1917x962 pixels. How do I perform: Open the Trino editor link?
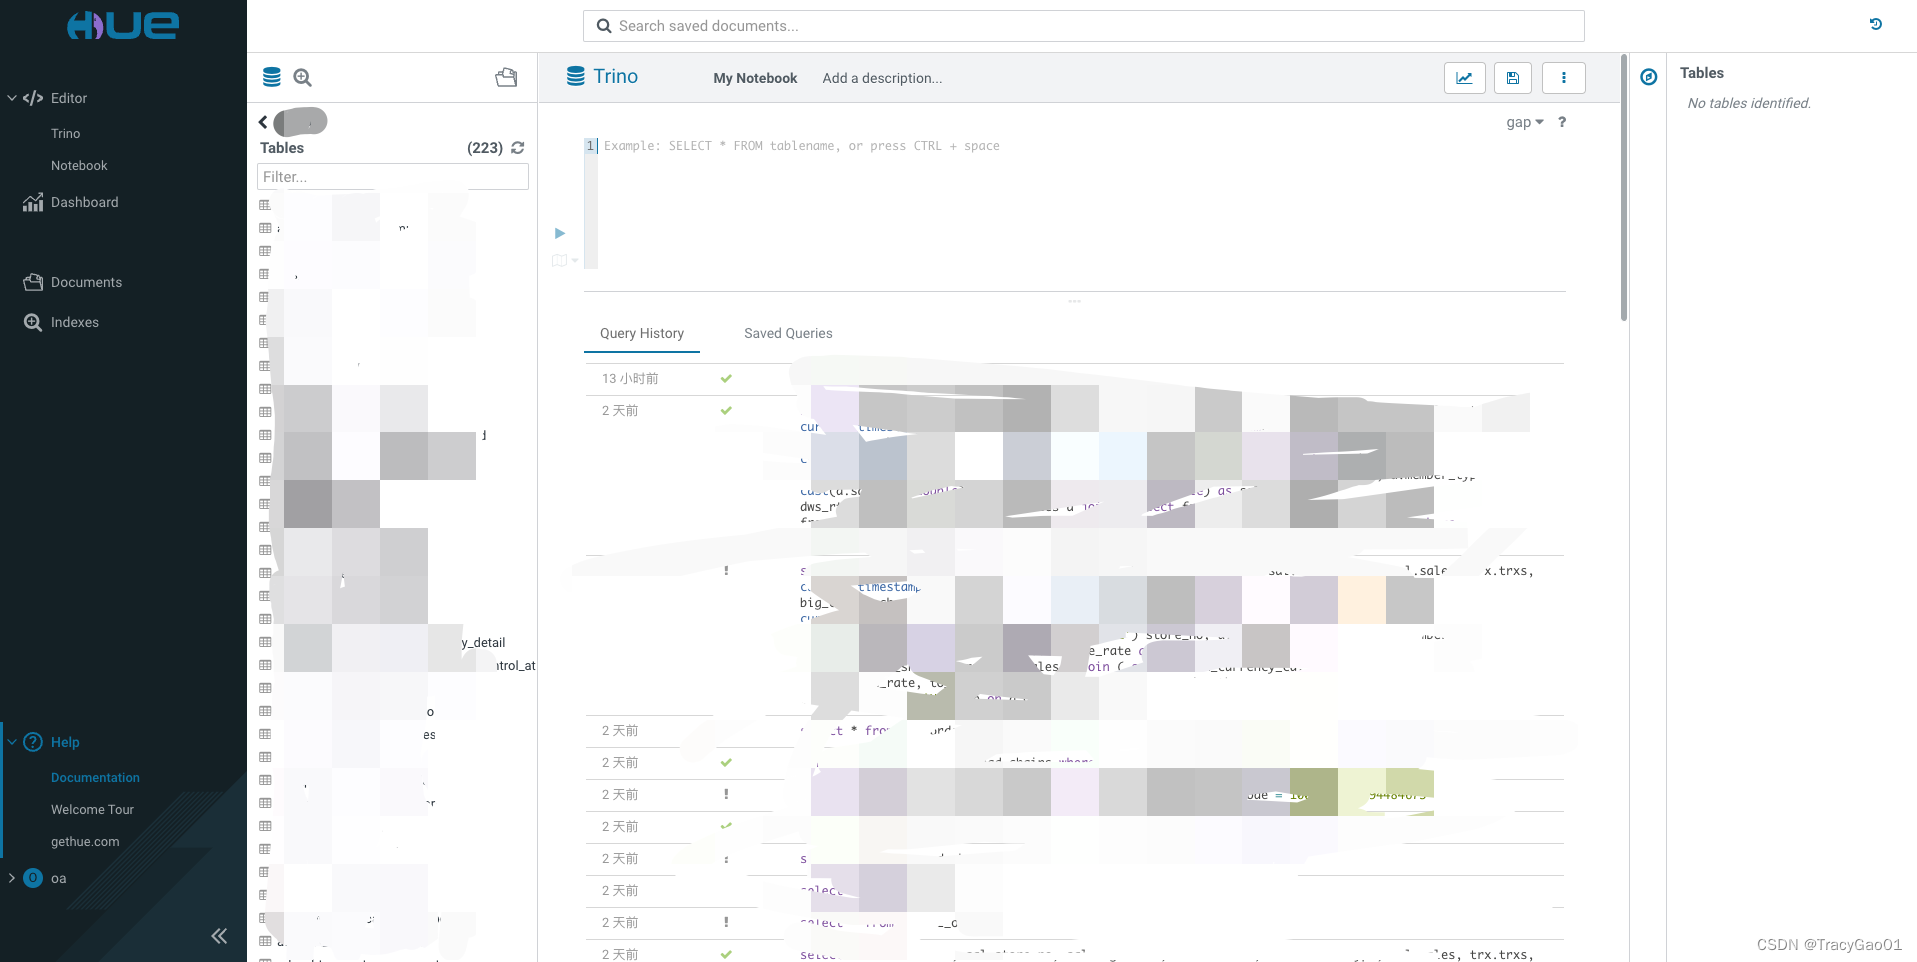pyautogui.click(x=65, y=133)
